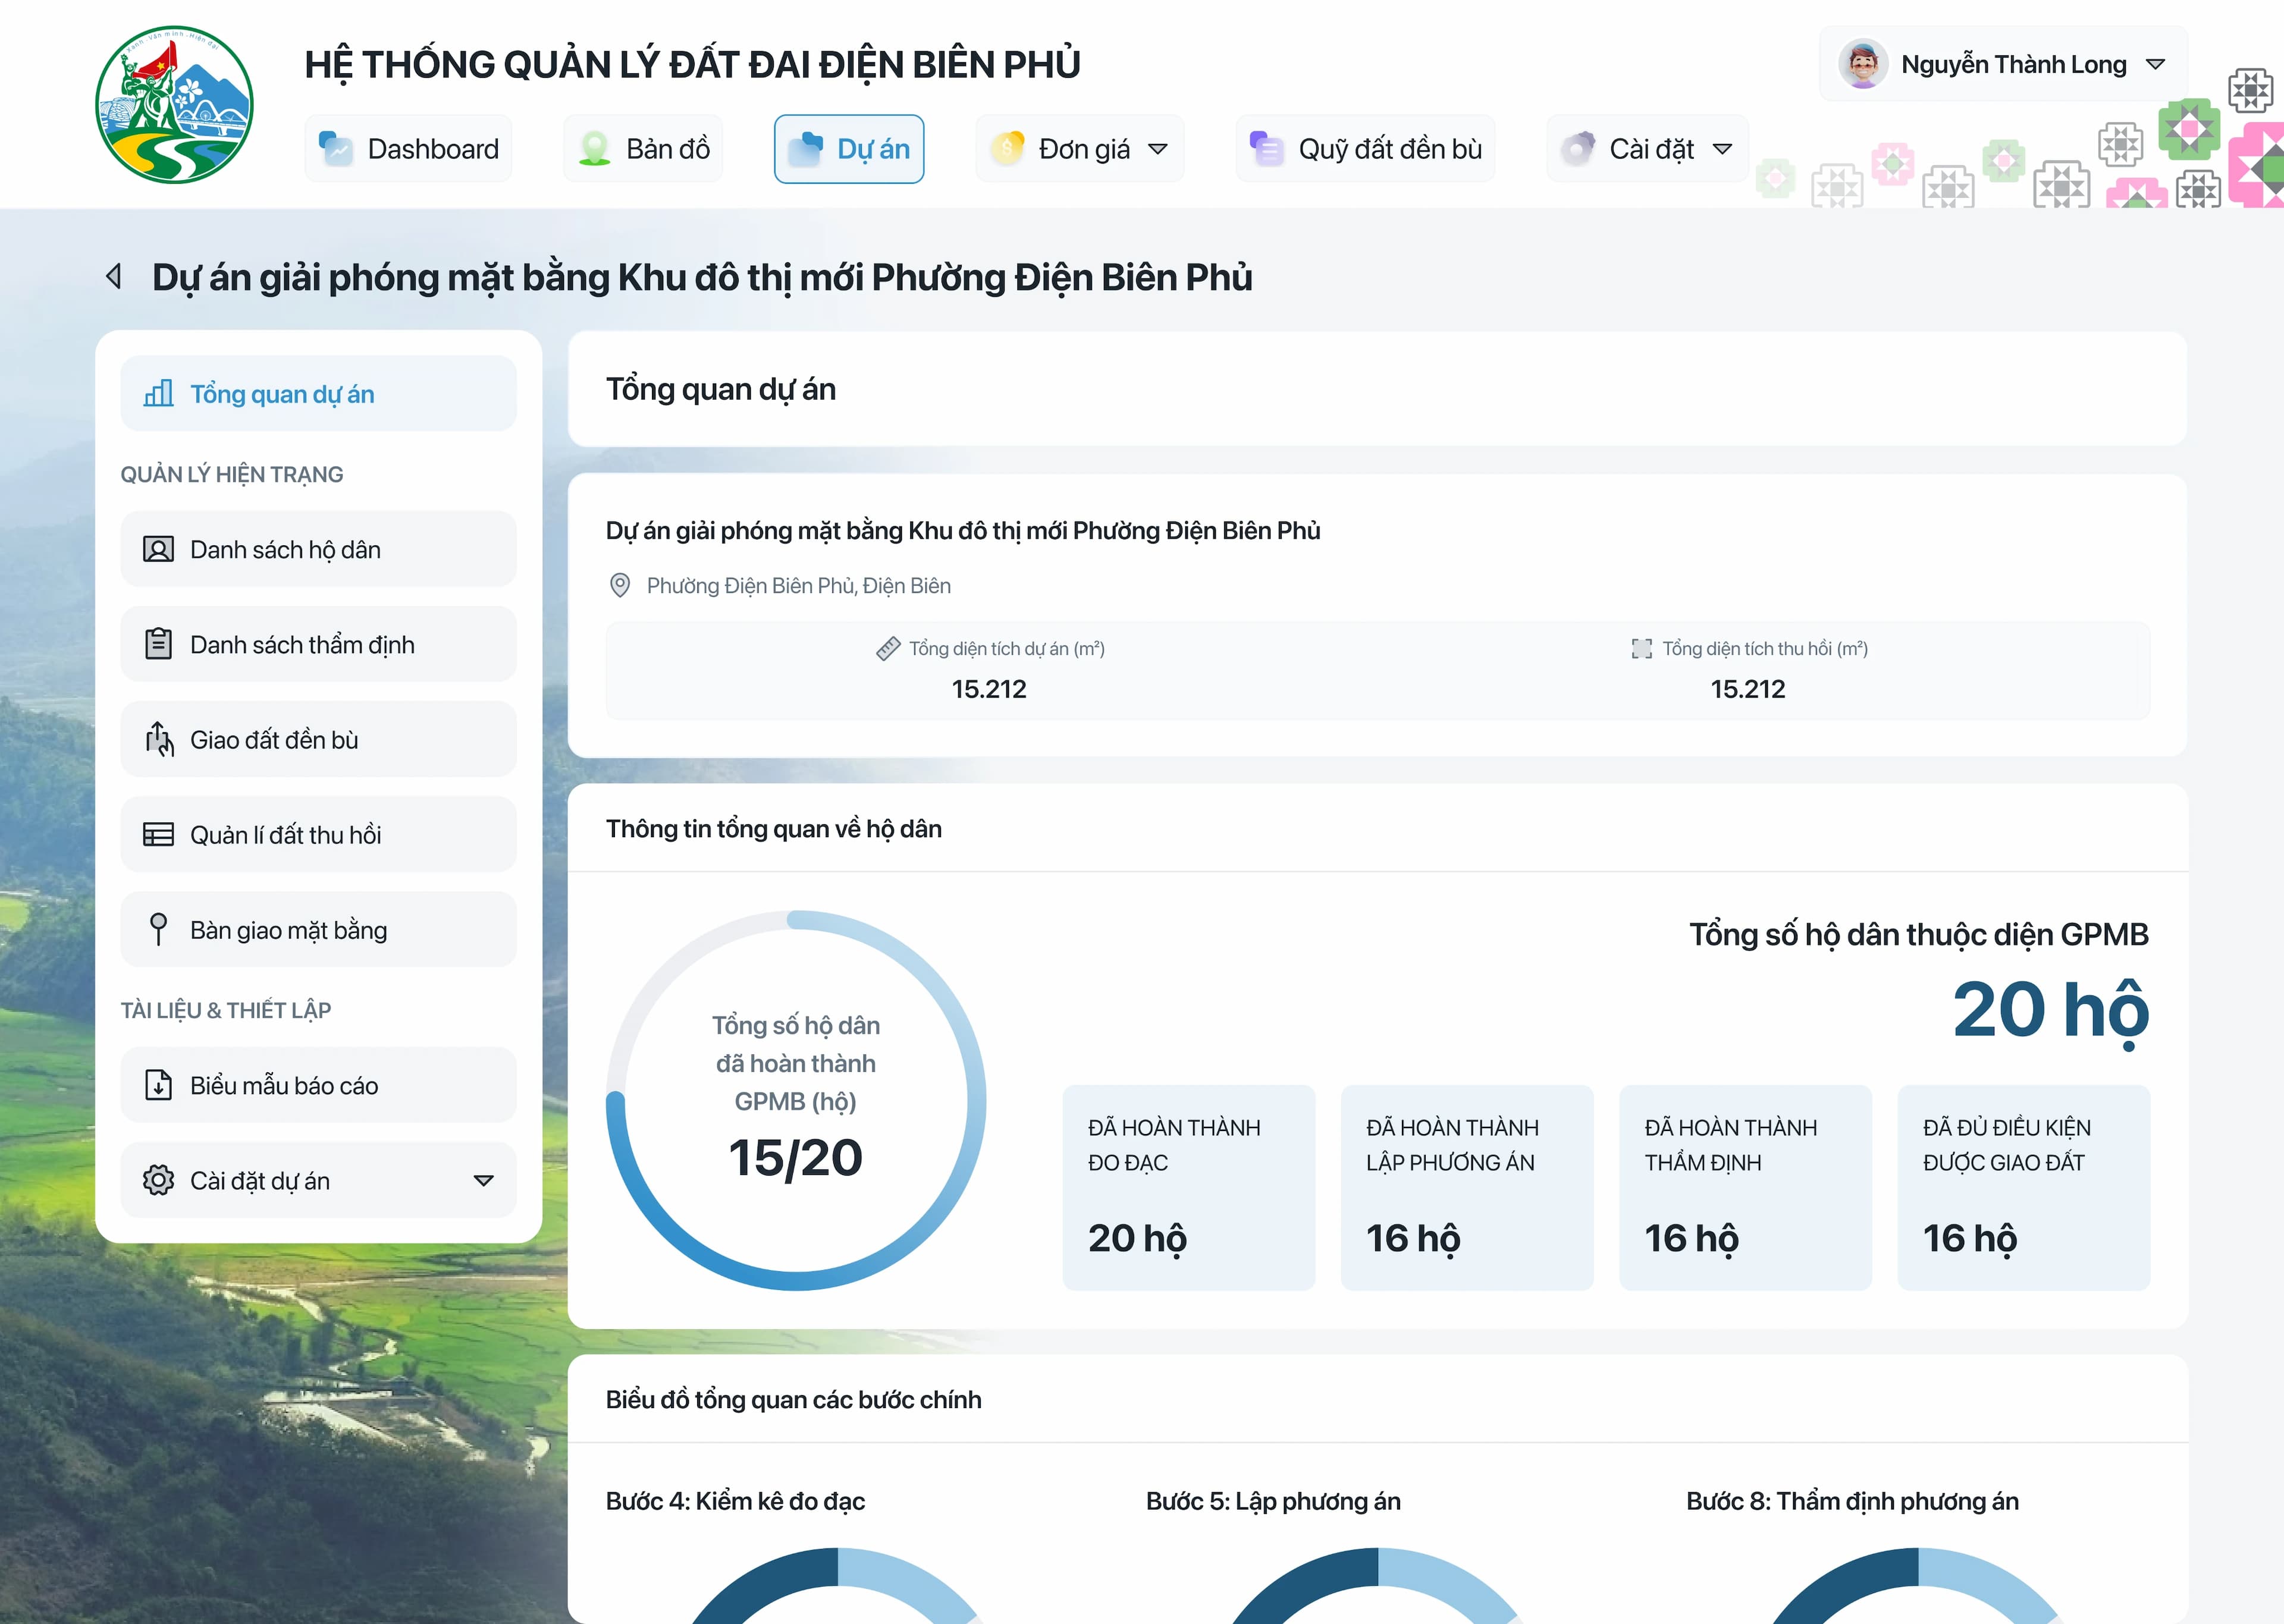The width and height of the screenshot is (2284, 1624).
Task: Switch to the Bản đồ tab
Action: coord(643,149)
